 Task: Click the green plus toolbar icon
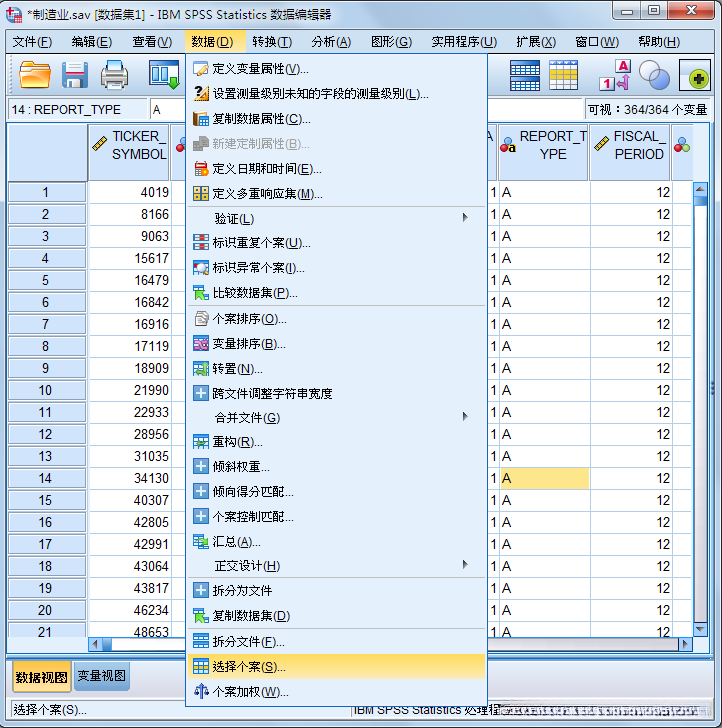(x=695, y=75)
